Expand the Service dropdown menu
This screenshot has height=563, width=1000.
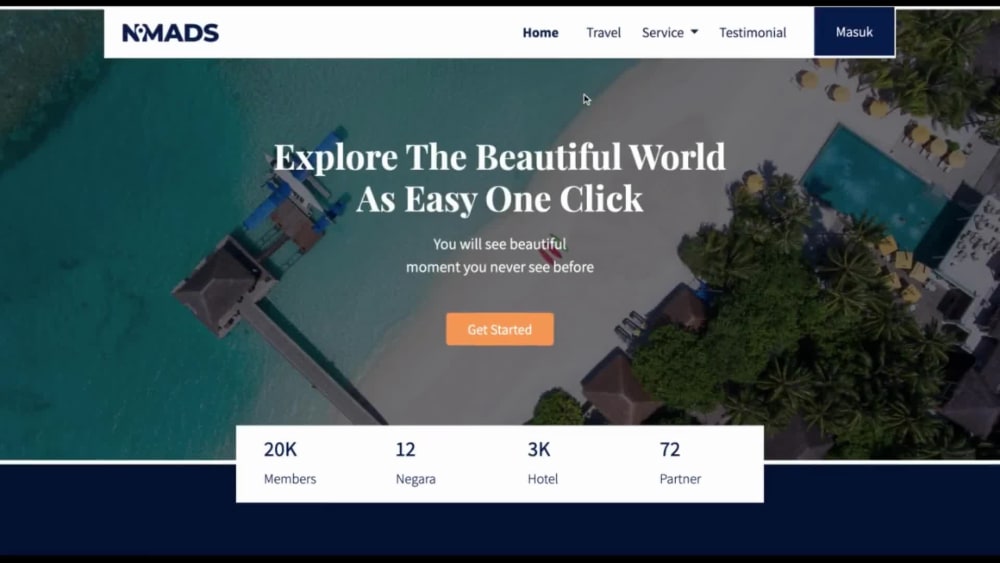(x=670, y=33)
